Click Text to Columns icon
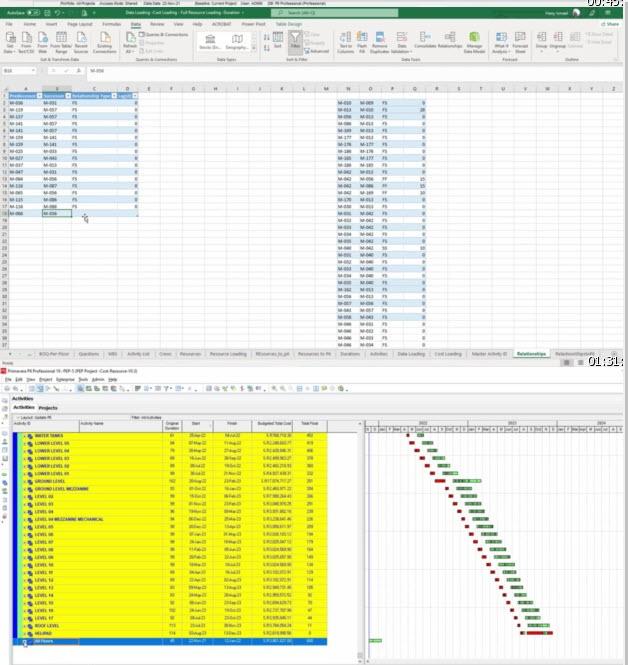This screenshot has height=665, width=628. [x=346, y=42]
